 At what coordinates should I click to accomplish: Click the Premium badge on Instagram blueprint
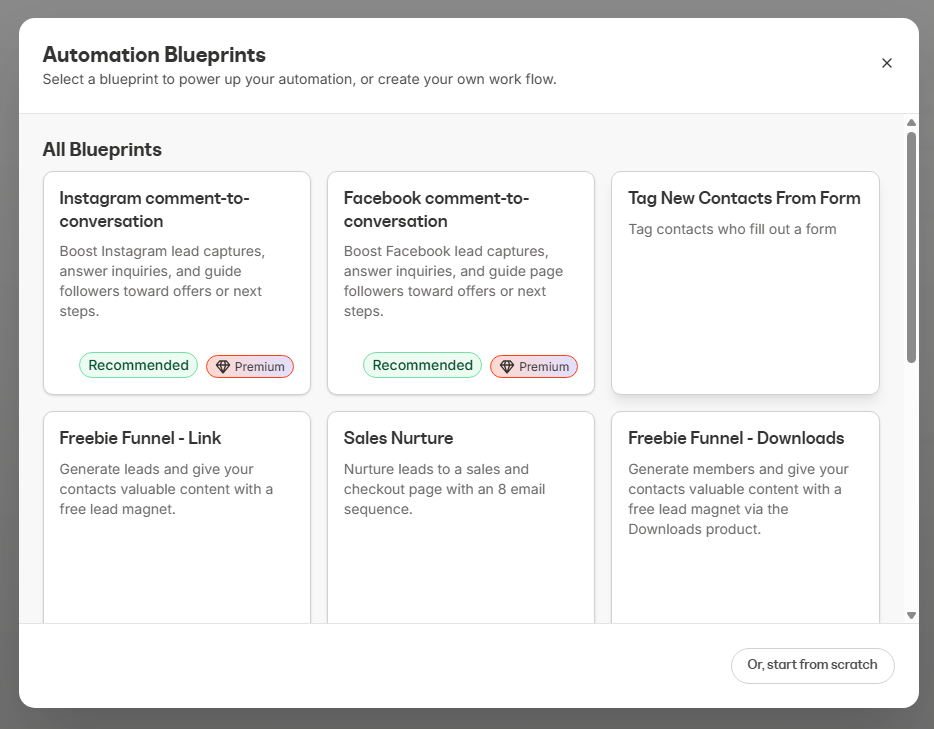click(x=249, y=366)
